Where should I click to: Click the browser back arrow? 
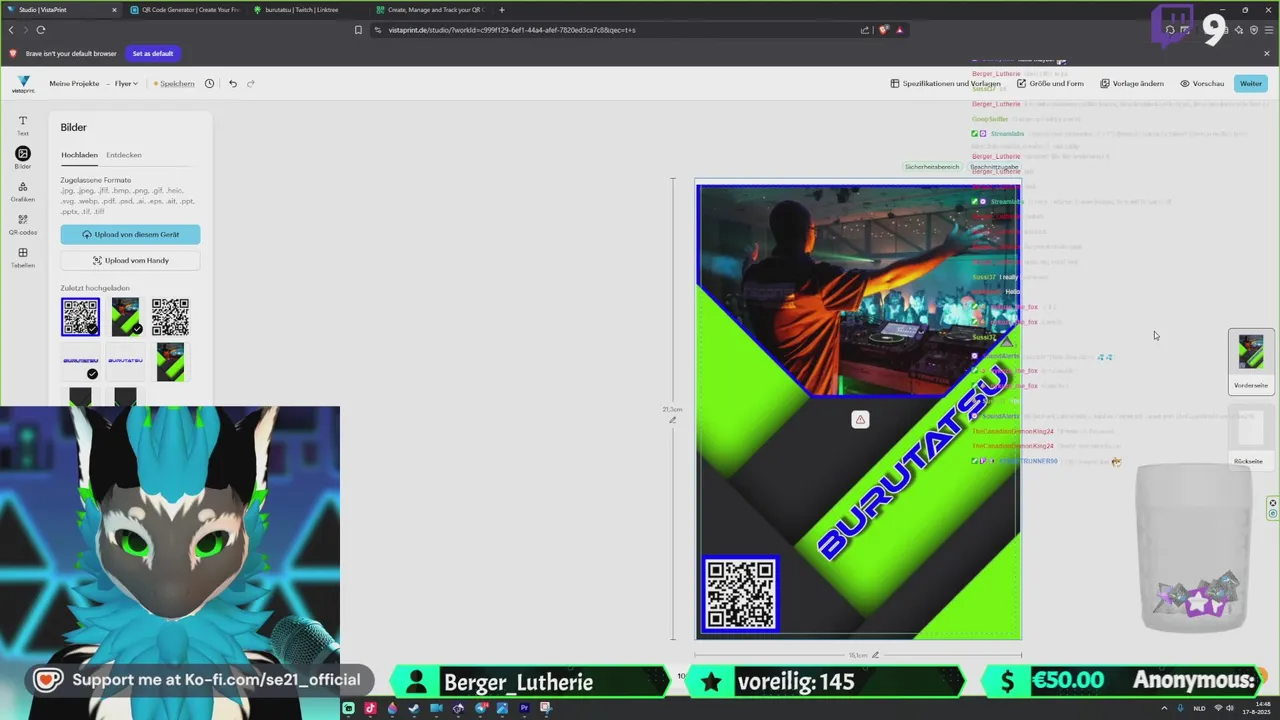click(11, 30)
